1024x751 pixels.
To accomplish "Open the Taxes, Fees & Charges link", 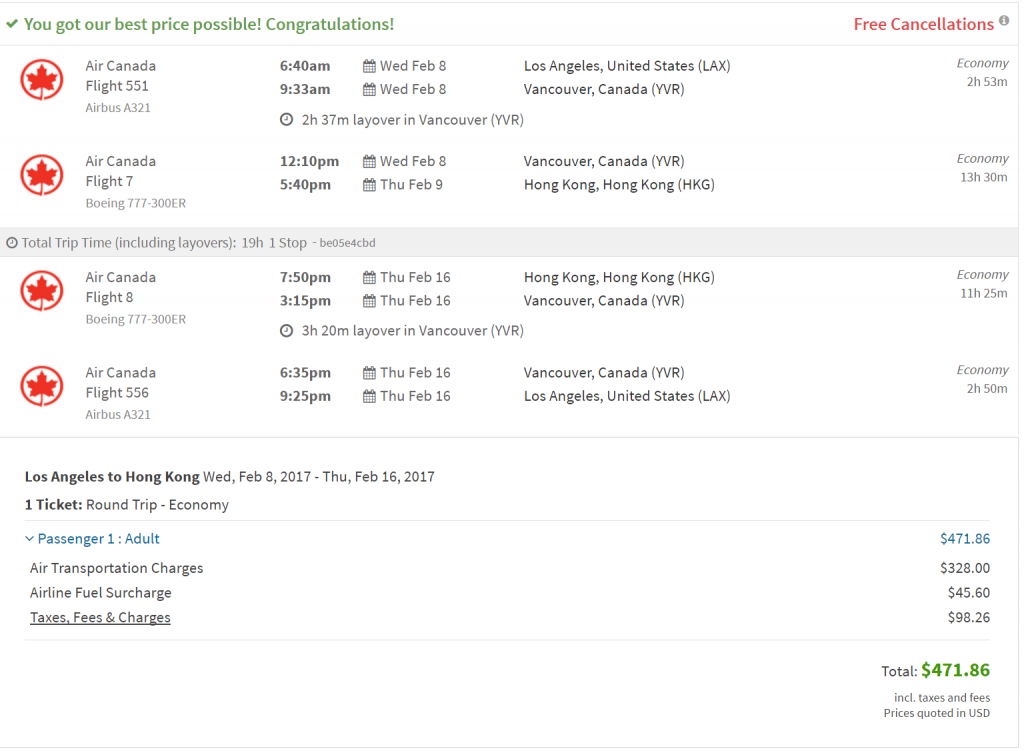I will click(100, 618).
